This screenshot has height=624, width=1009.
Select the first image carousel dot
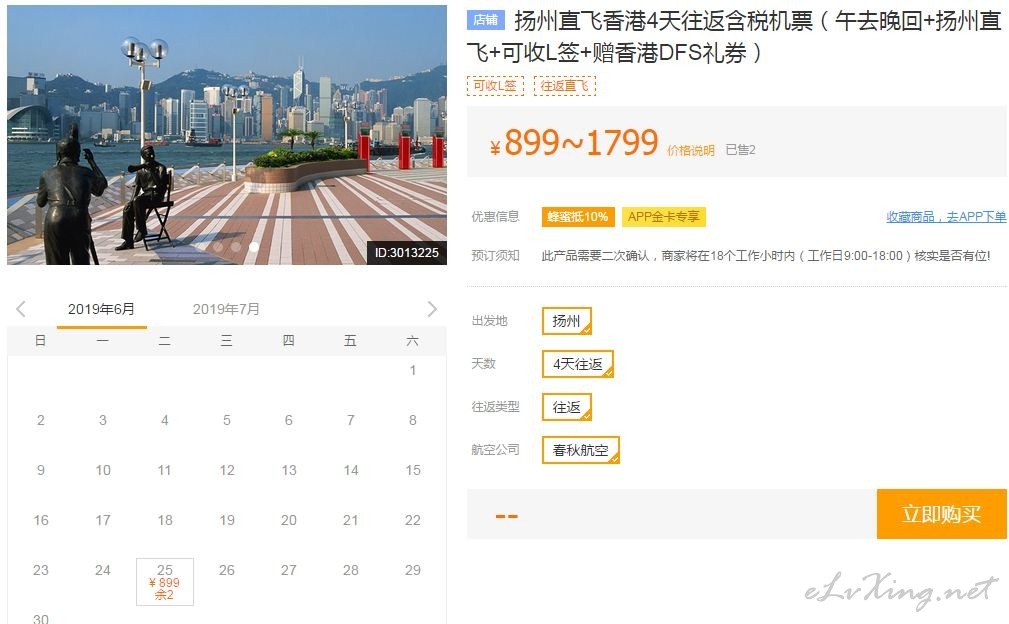[x=218, y=247]
